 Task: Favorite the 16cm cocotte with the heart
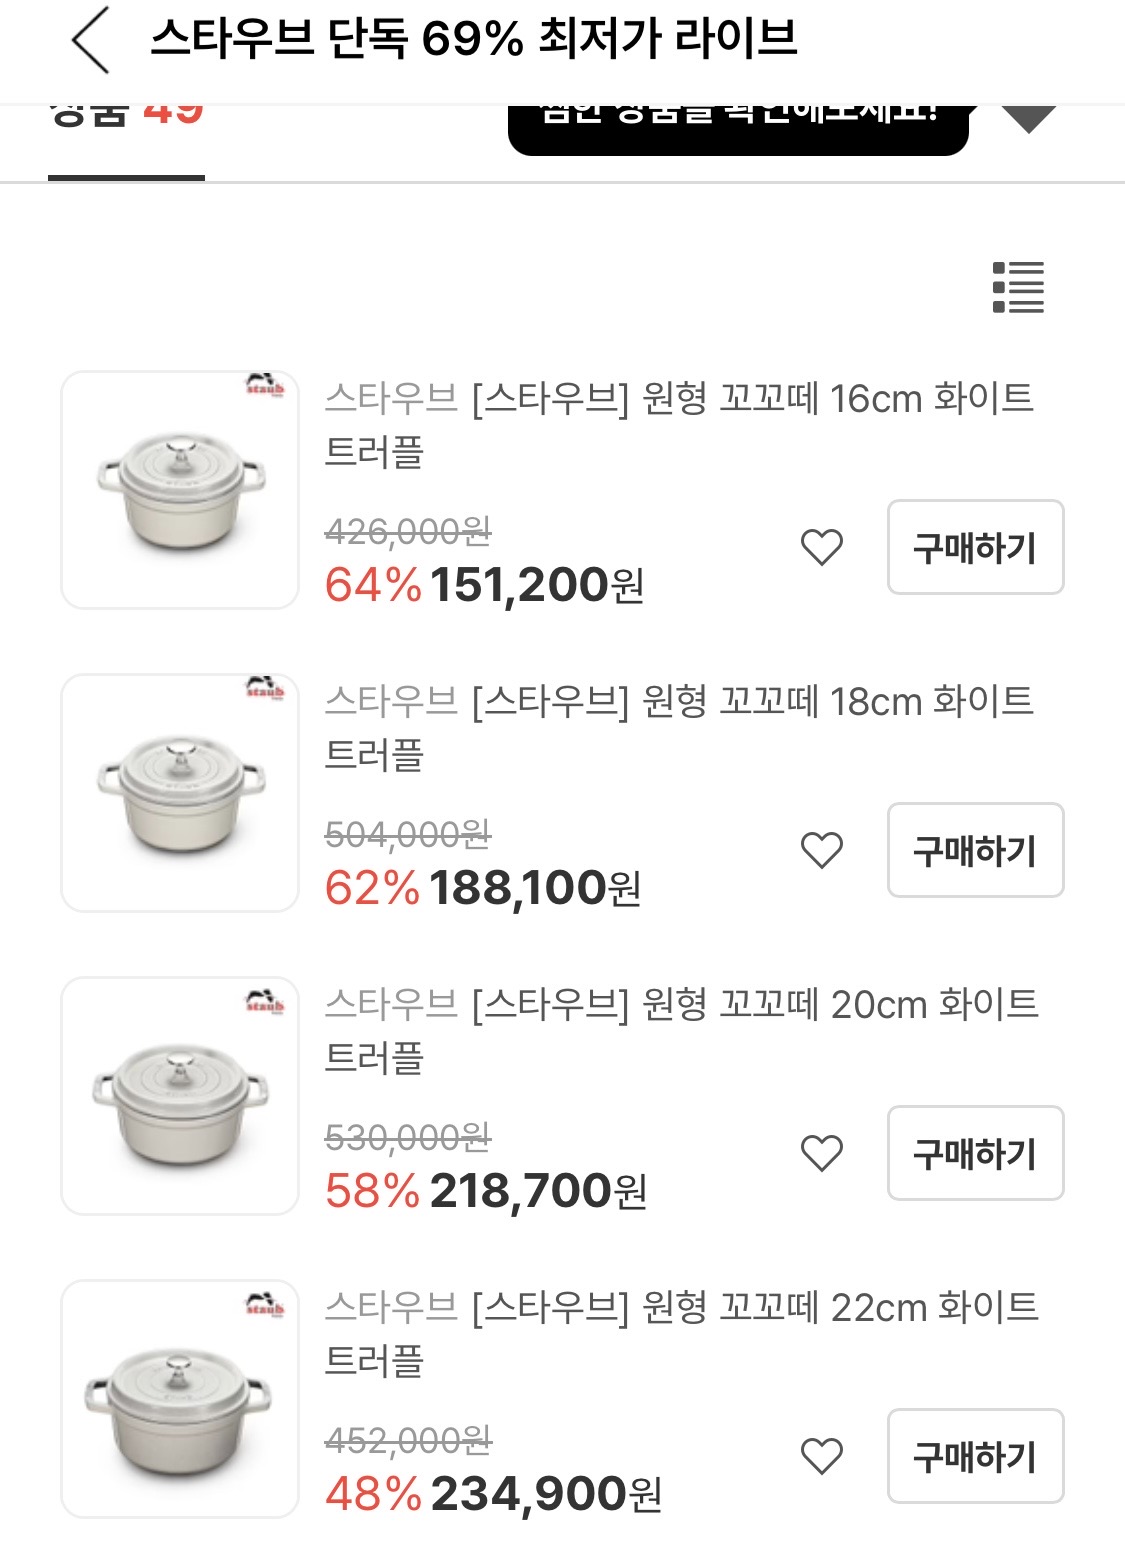[x=822, y=547]
